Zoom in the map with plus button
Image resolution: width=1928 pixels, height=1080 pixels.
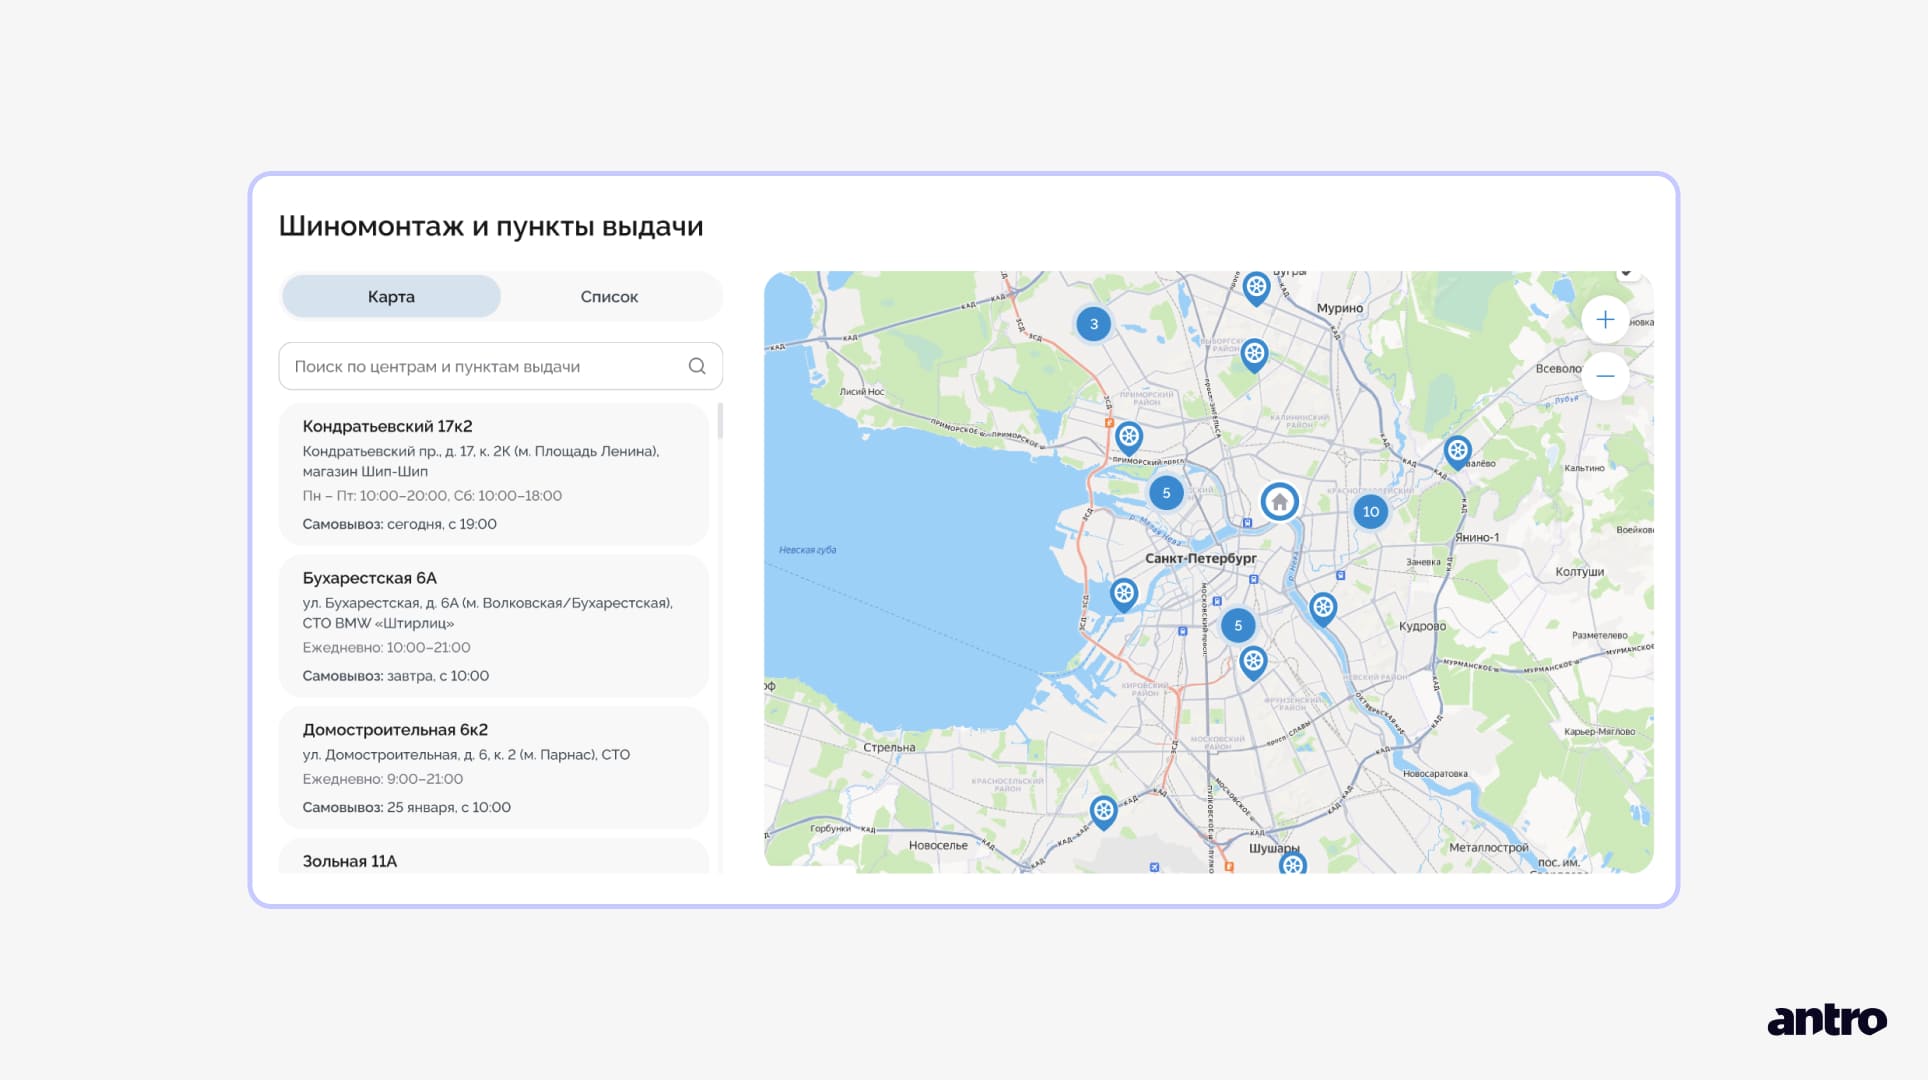tap(1605, 320)
